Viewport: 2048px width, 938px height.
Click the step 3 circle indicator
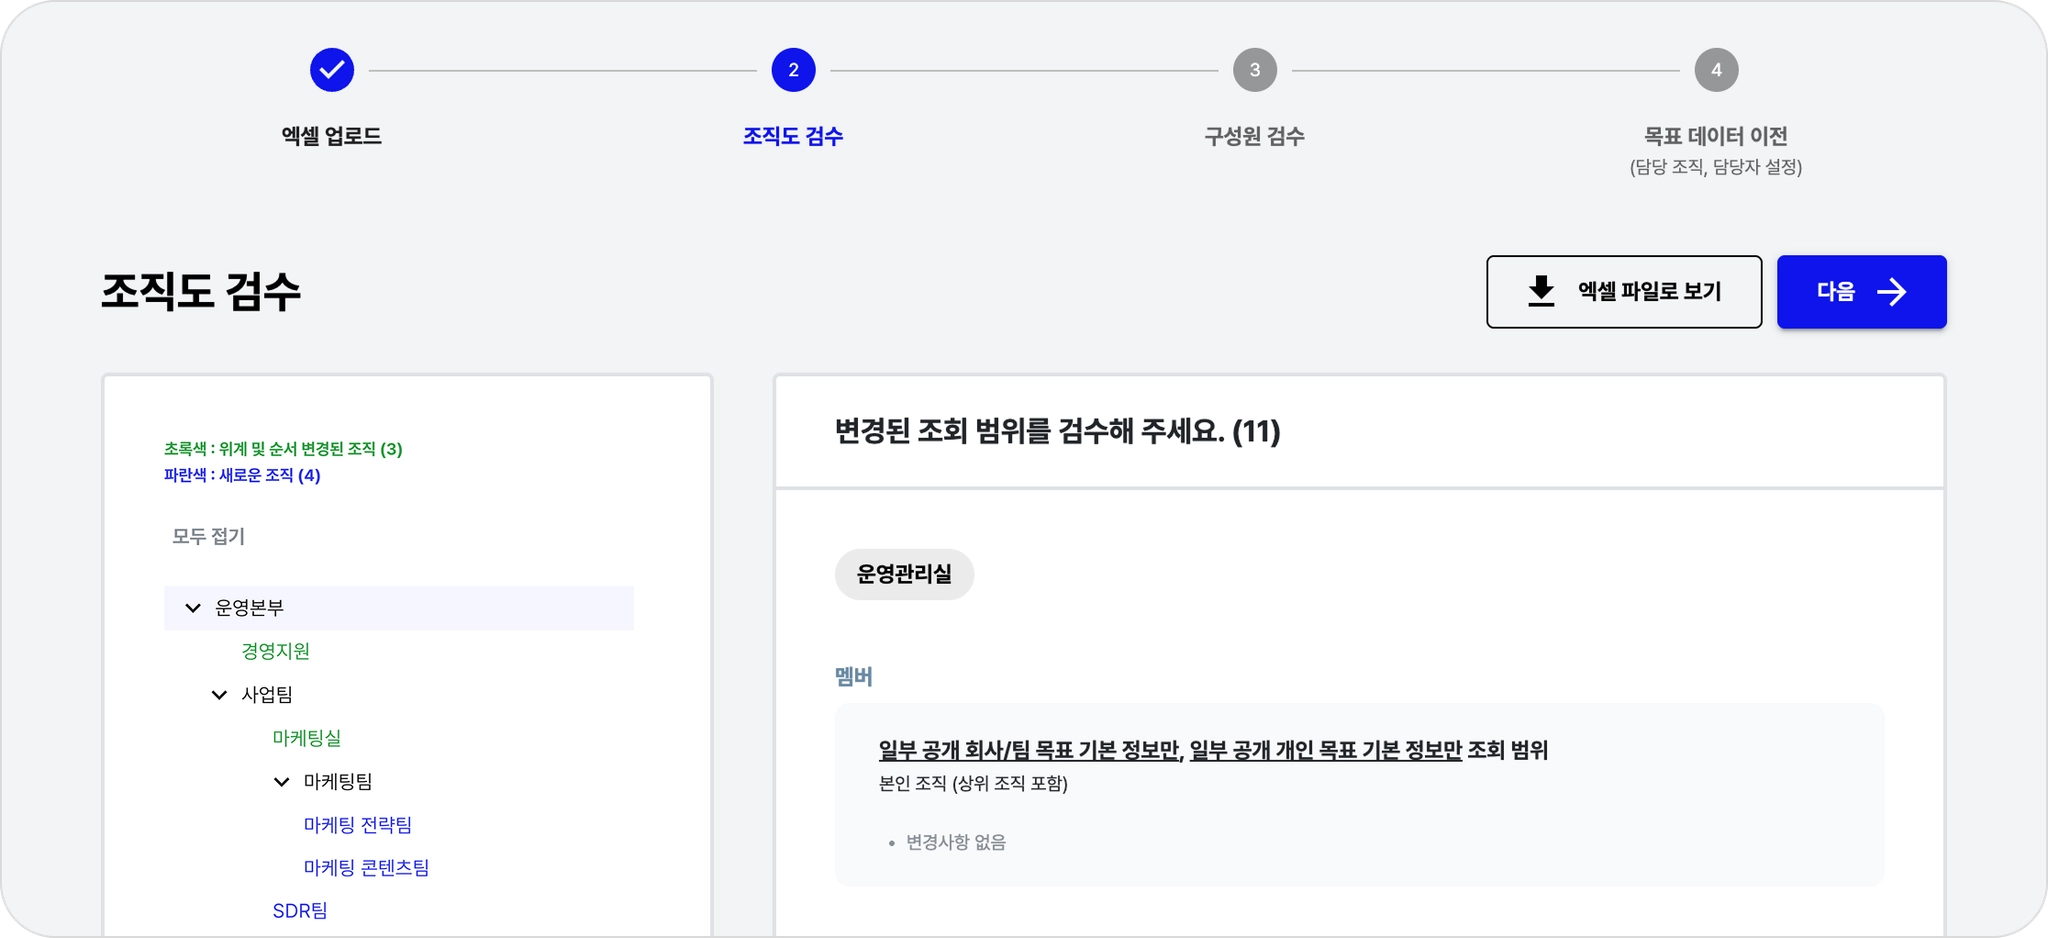tap(1254, 70)
